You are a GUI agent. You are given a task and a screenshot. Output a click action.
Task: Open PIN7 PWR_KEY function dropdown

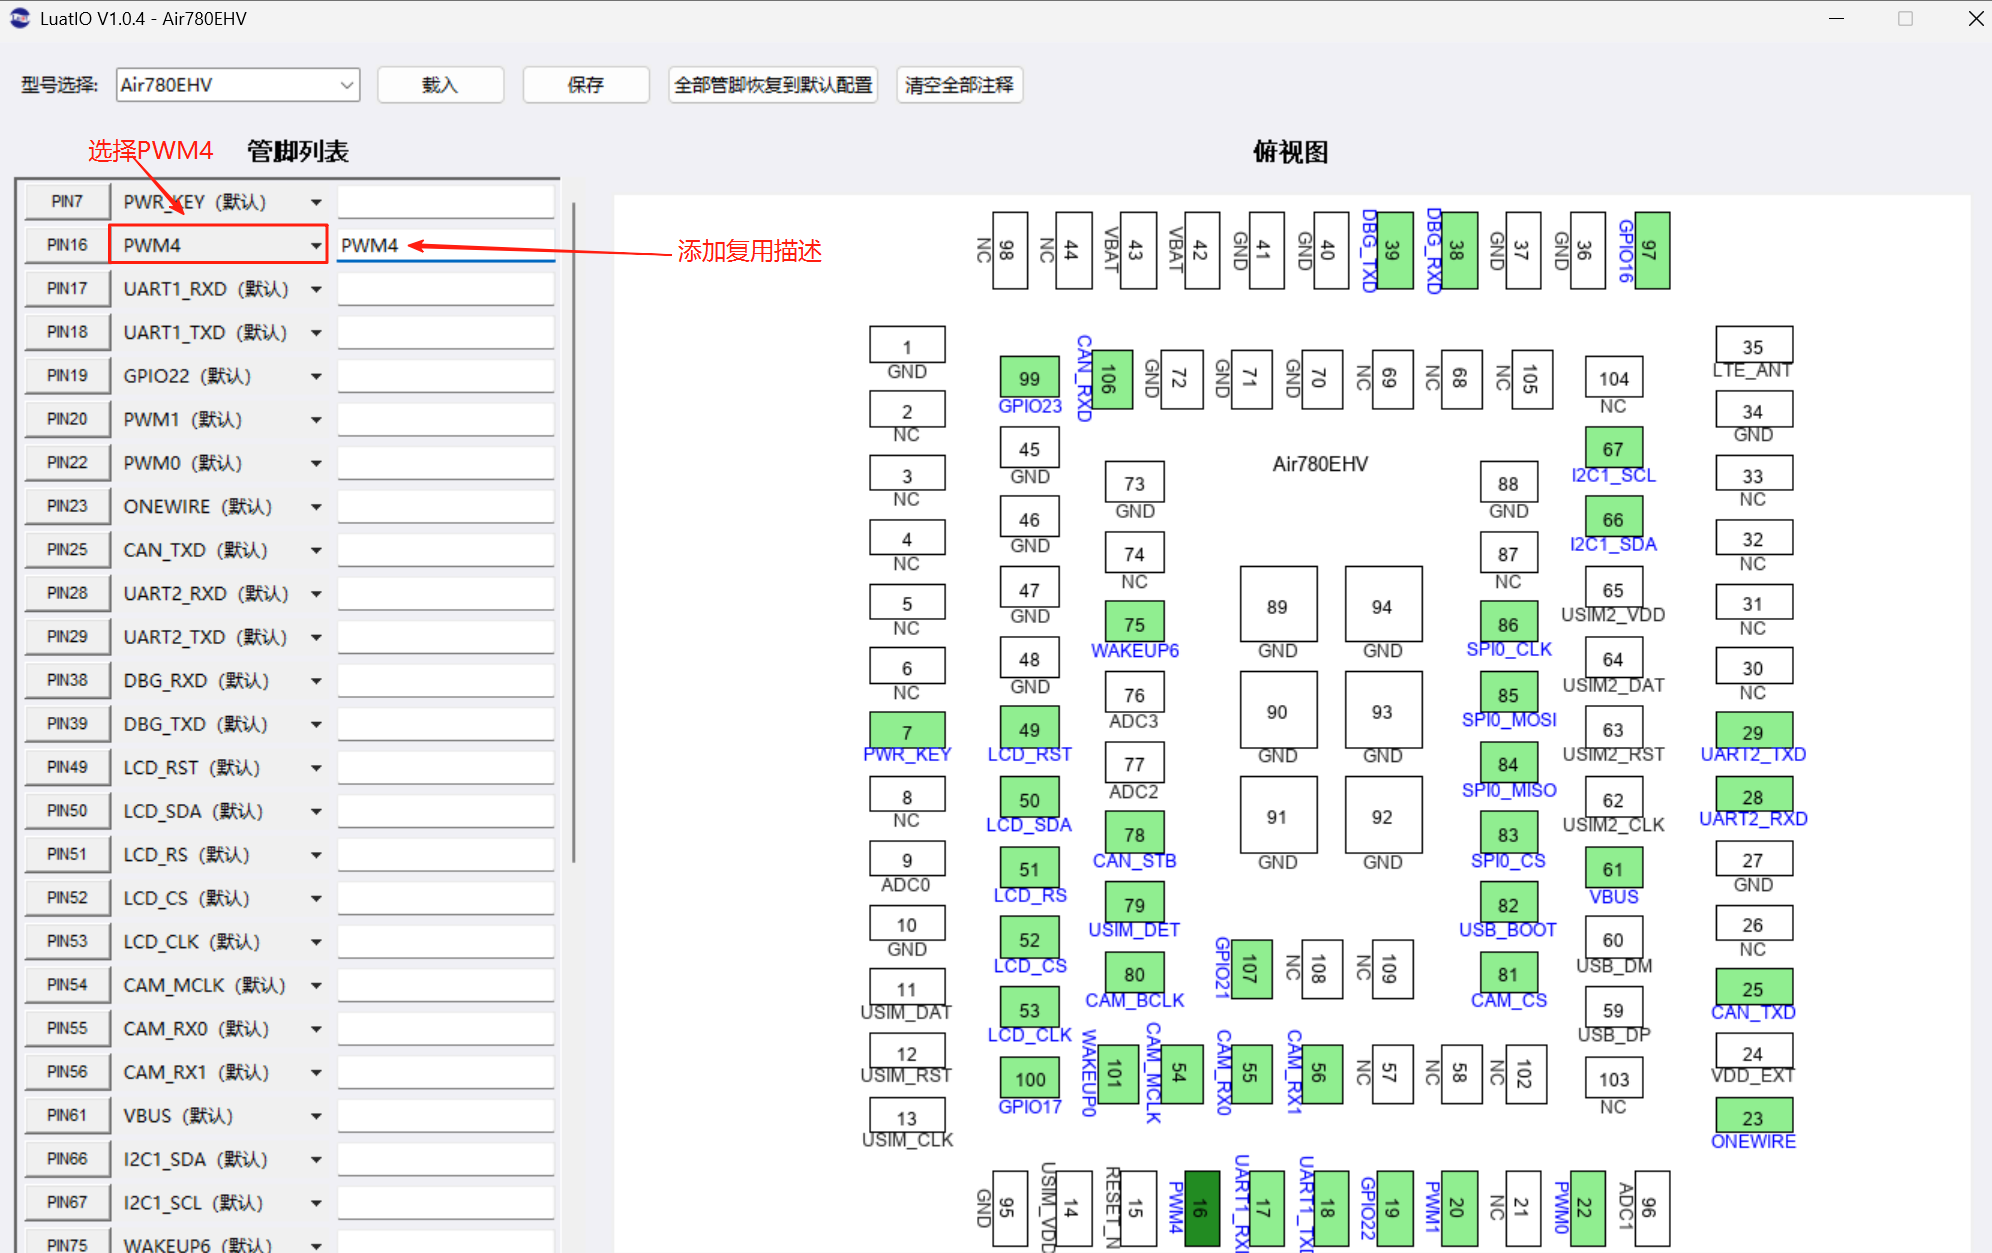coord(218,202)
